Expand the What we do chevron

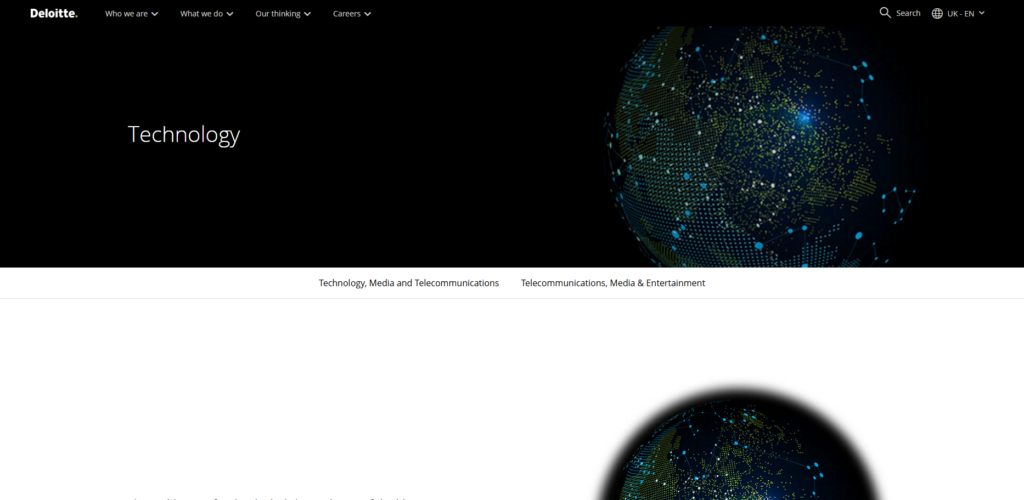[x=230, y=14]
